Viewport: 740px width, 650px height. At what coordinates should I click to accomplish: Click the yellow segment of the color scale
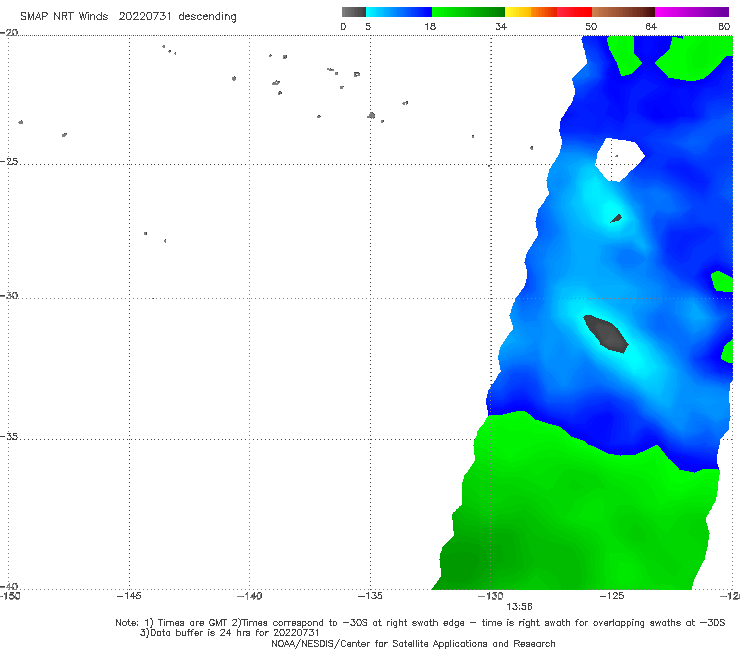(518, 12)
